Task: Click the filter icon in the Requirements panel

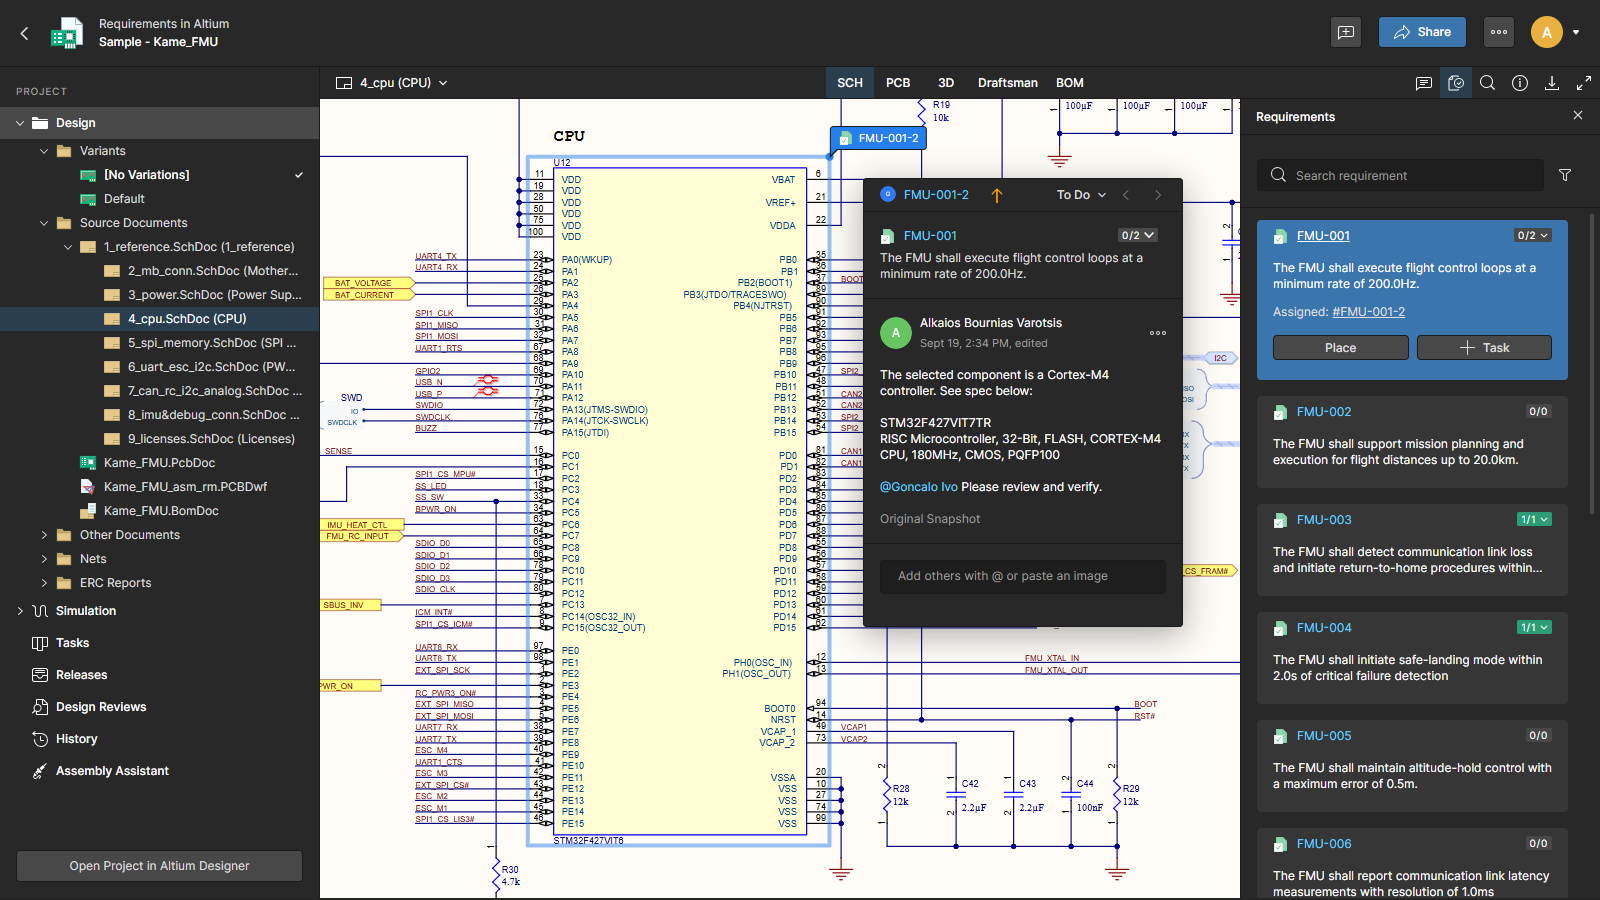Action: [1565, 175]
